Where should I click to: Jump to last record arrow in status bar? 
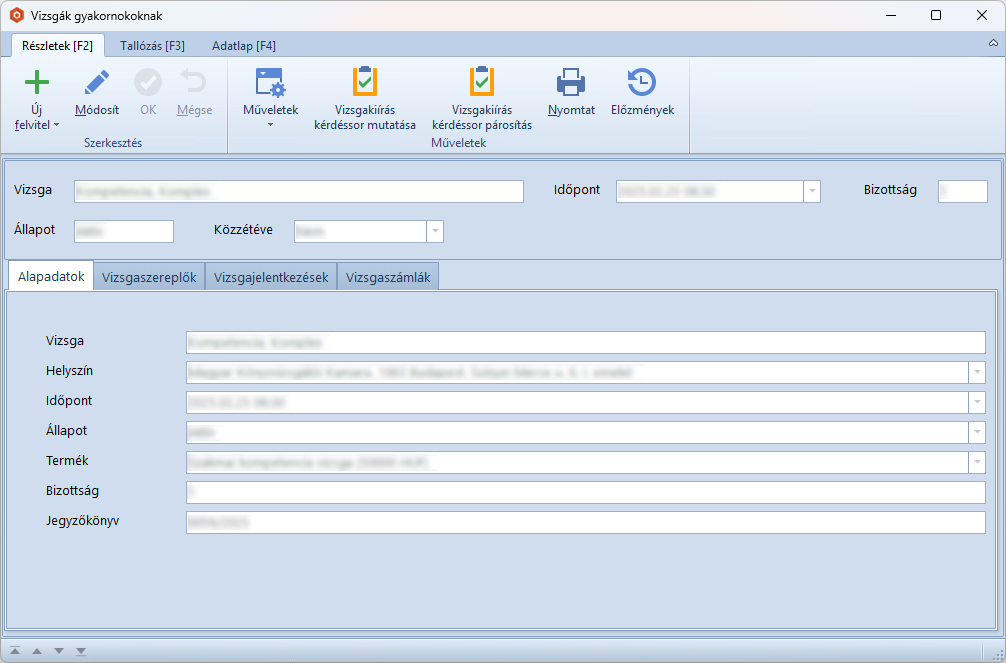(x=81, y=651)
